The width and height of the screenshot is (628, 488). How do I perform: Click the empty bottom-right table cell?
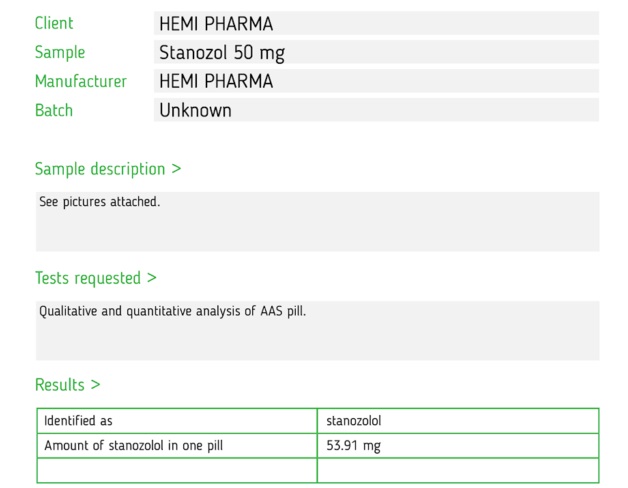point(458,470)
